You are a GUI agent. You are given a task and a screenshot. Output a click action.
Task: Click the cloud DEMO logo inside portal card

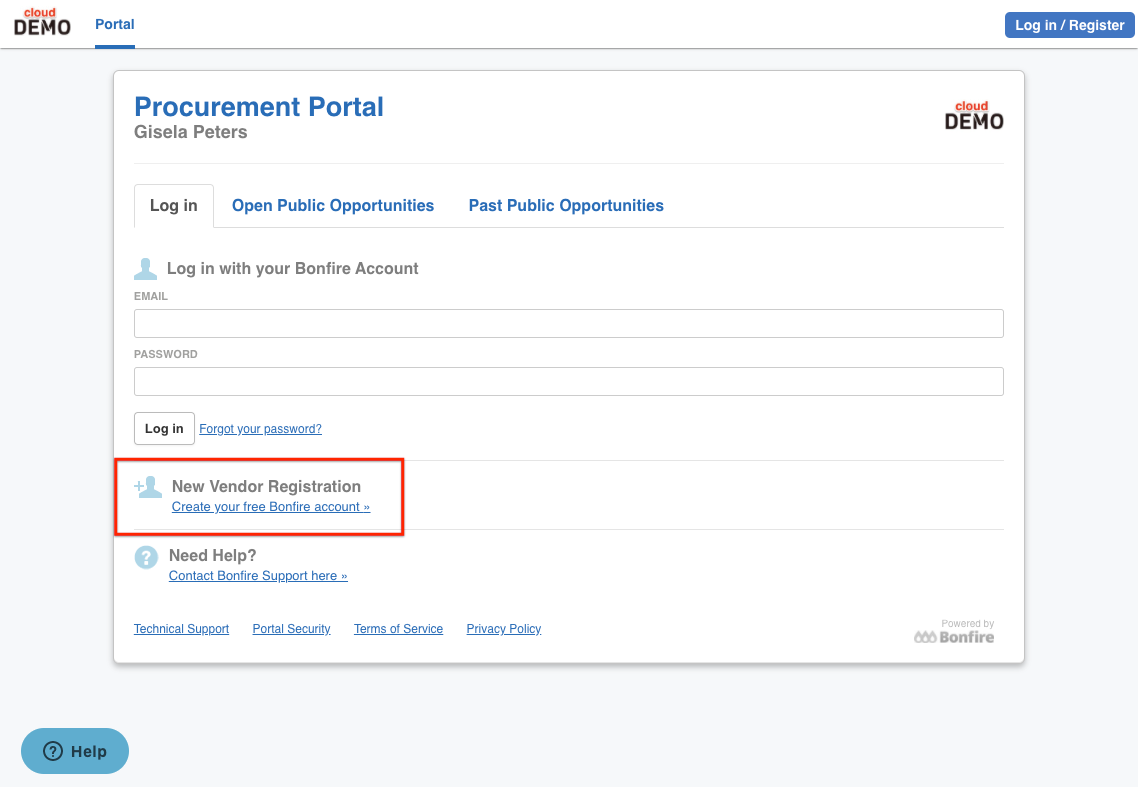pos(973,116)
